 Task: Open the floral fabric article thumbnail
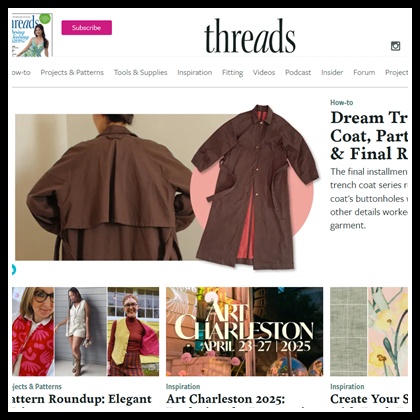pos(369,332)
